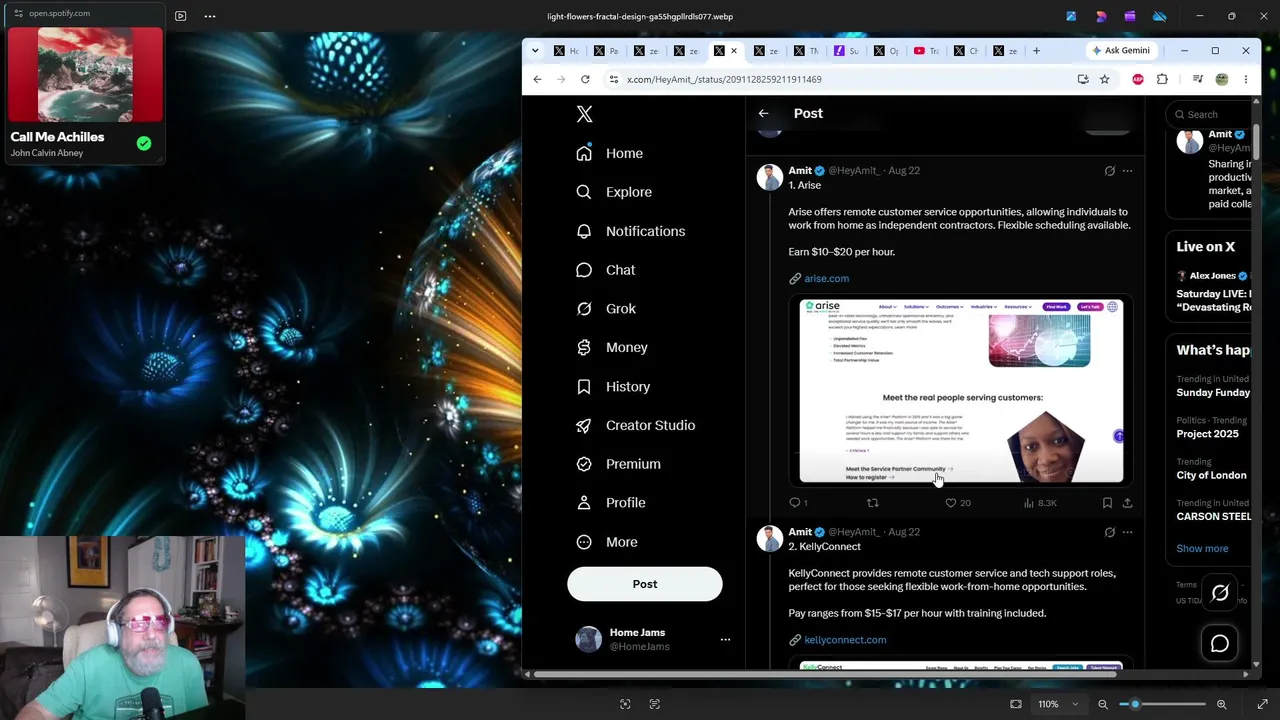Open Chat in X sidebar

coord(606,270)
